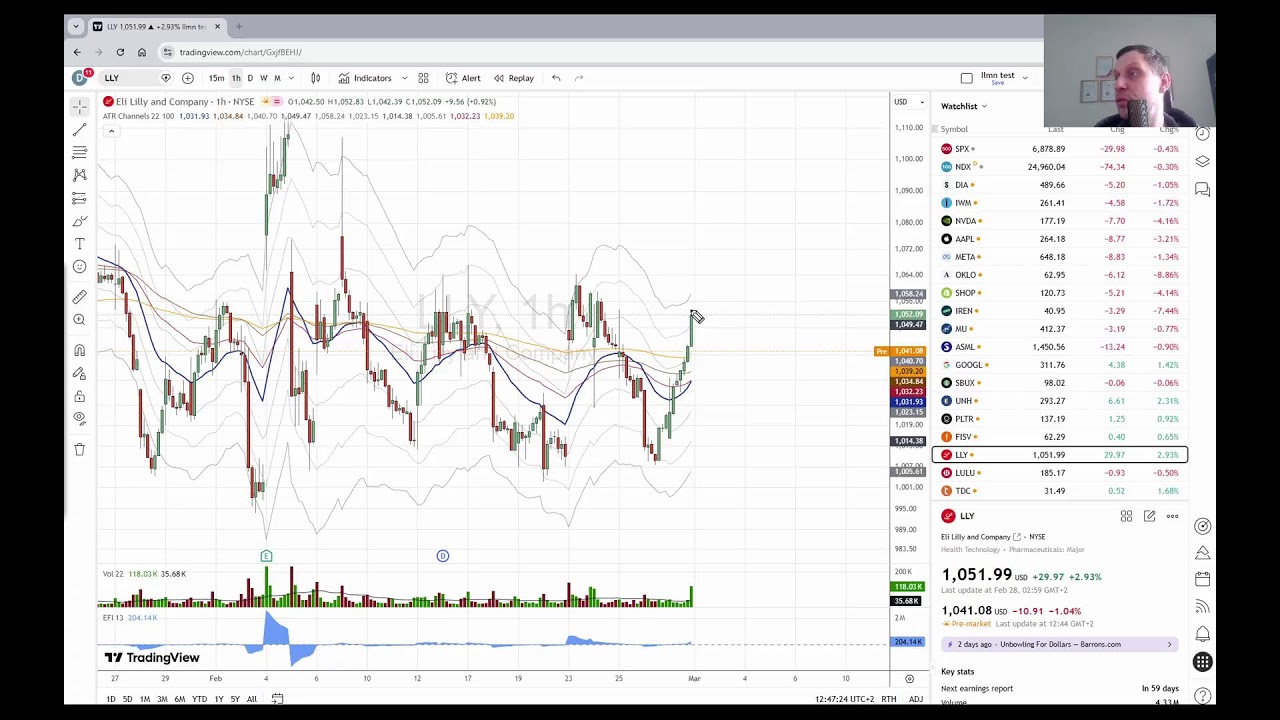The image size is (1280, 720).
Task: Toggle lock all drawings
Action: click(x=79, y=396)
